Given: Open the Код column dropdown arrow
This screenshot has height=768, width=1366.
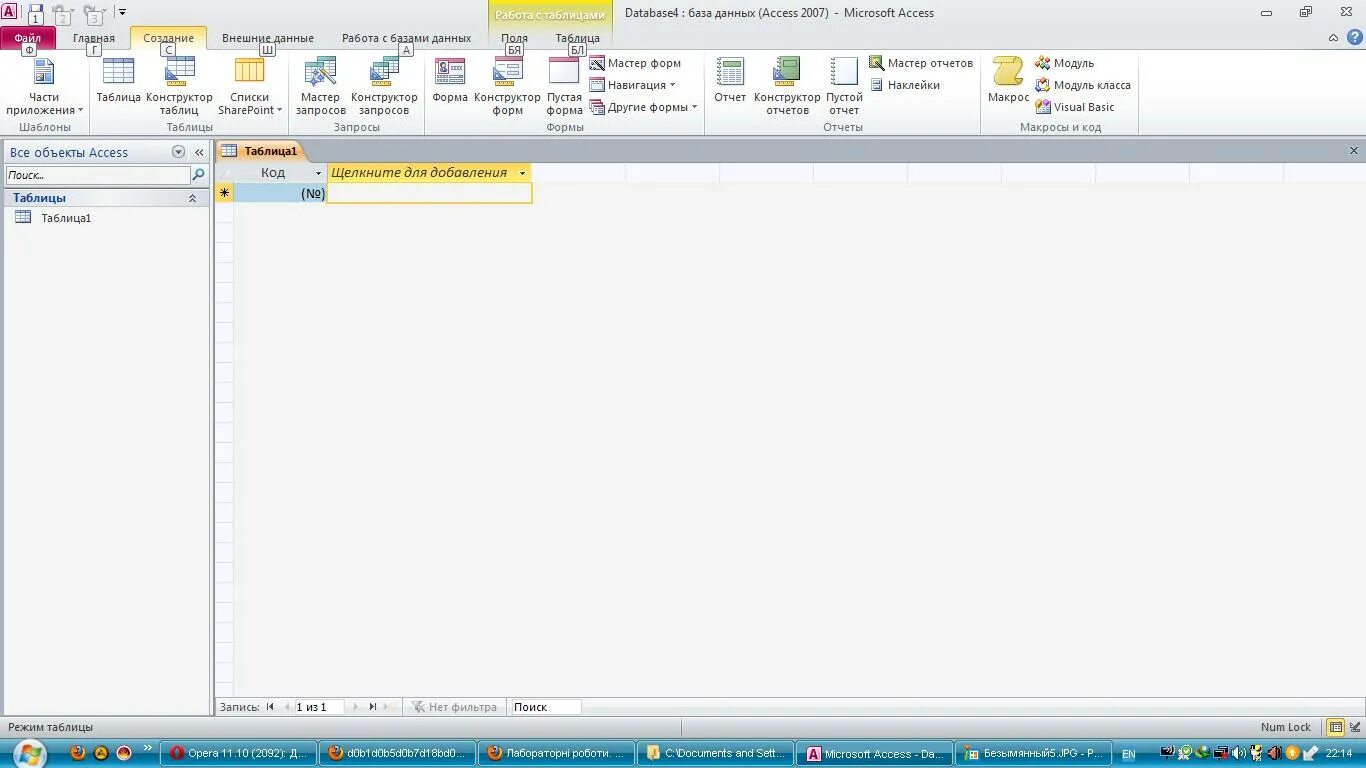Looking at the screenshot, I should point(319,173).
